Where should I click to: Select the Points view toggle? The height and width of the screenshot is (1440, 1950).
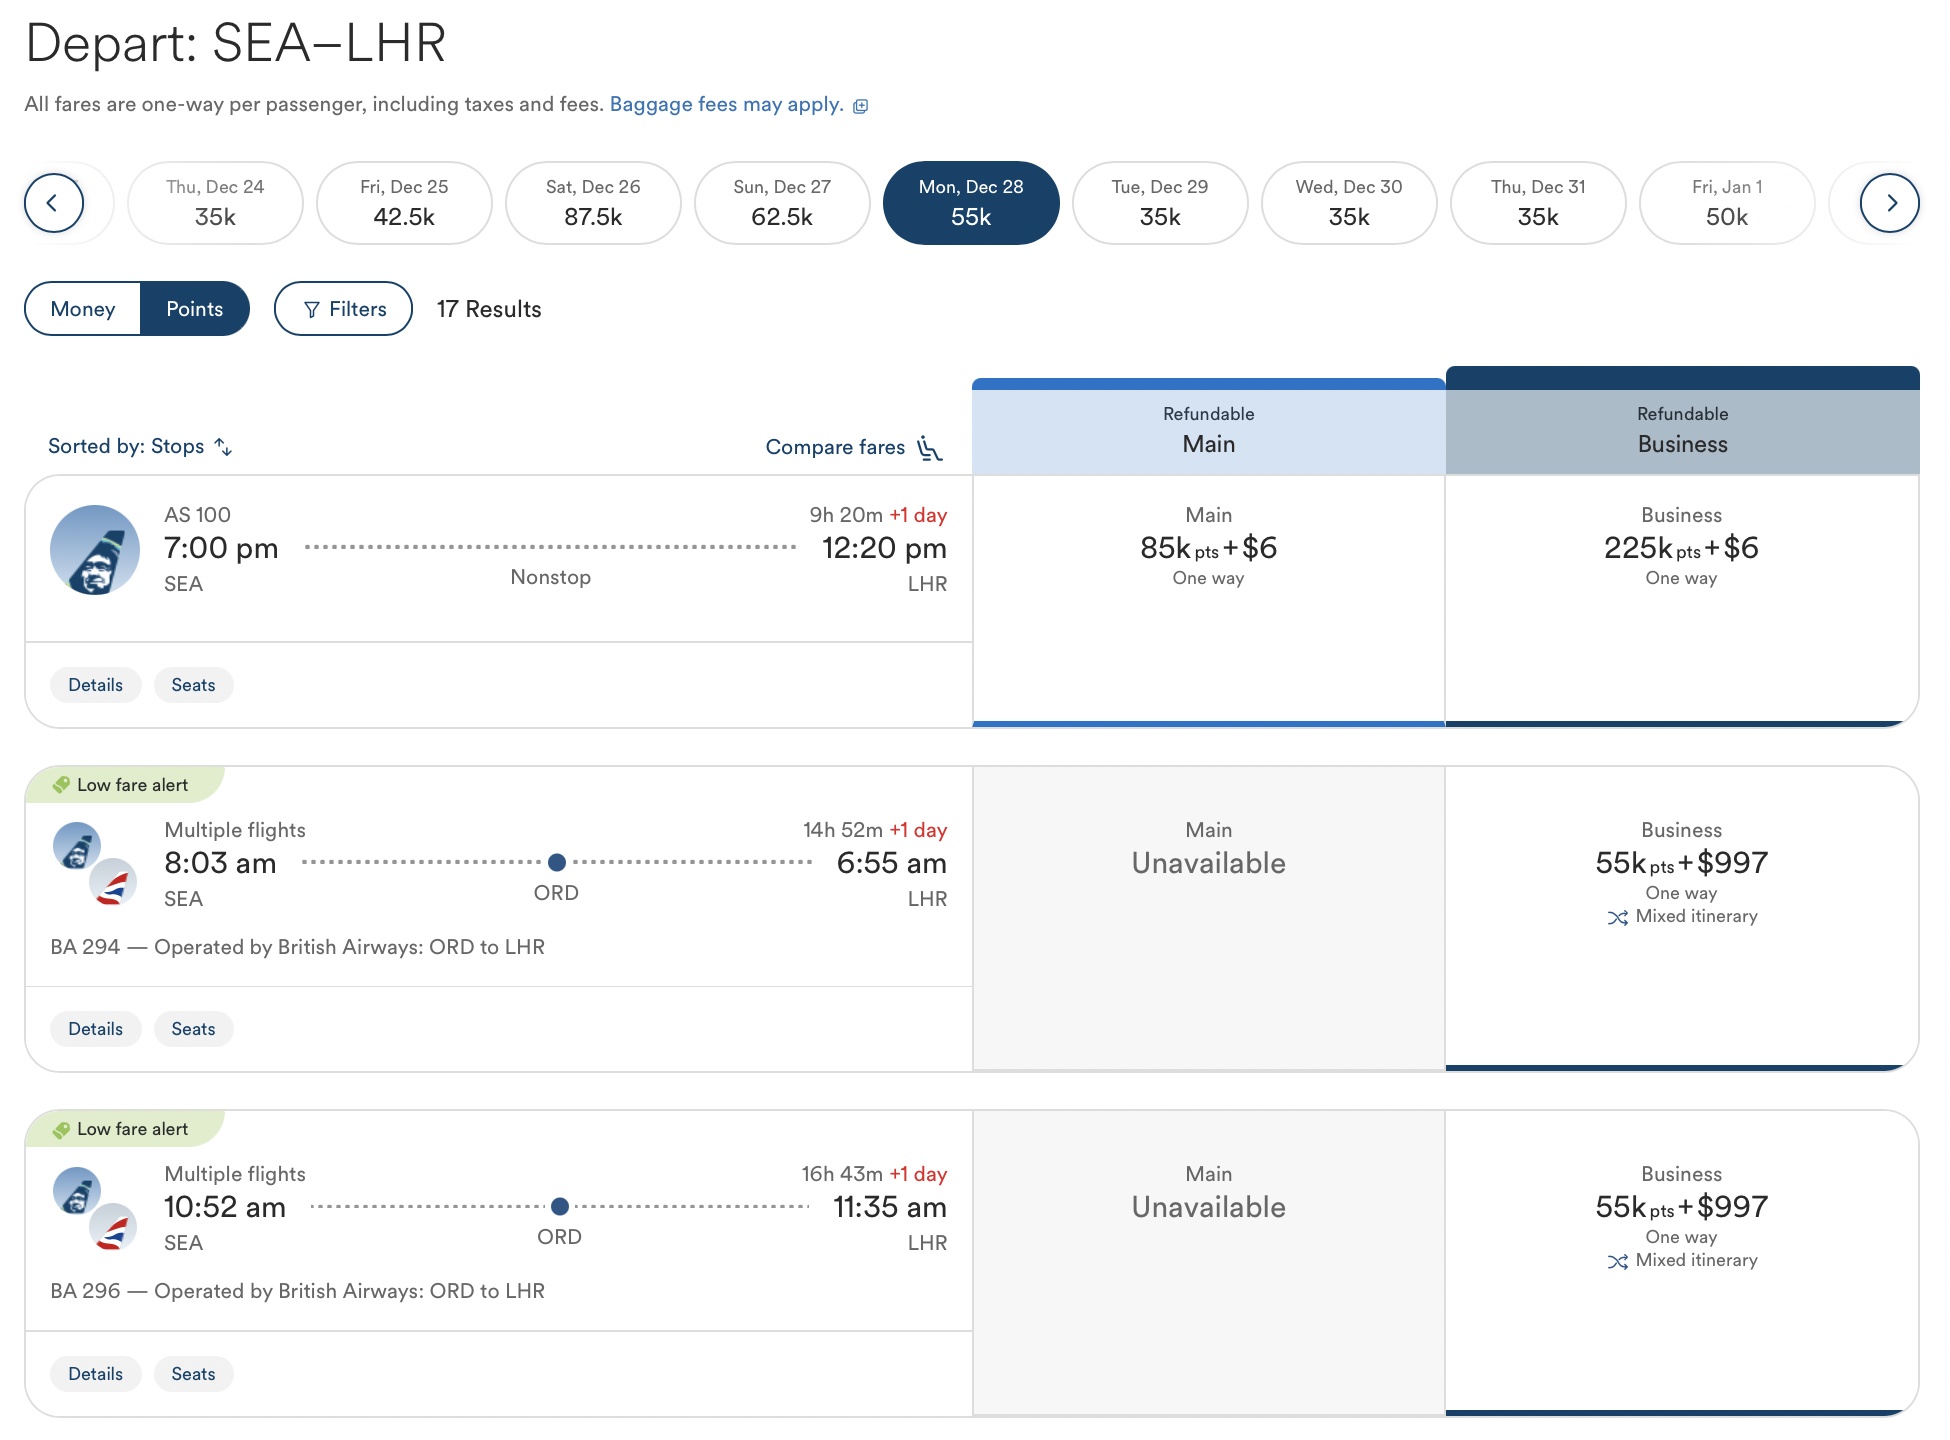[195, 308]
